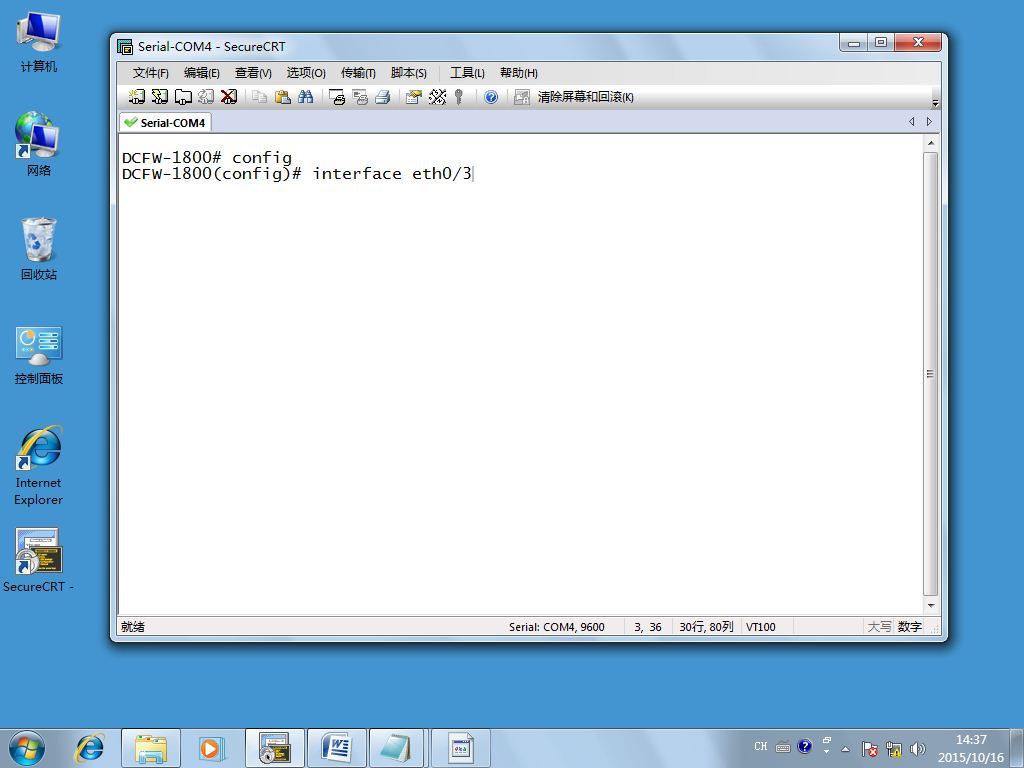Image resolution: width=1024 pixels, height=768 pixels.
Task: Select the Serial-COM4 session tab
Action: click(165, 122)
